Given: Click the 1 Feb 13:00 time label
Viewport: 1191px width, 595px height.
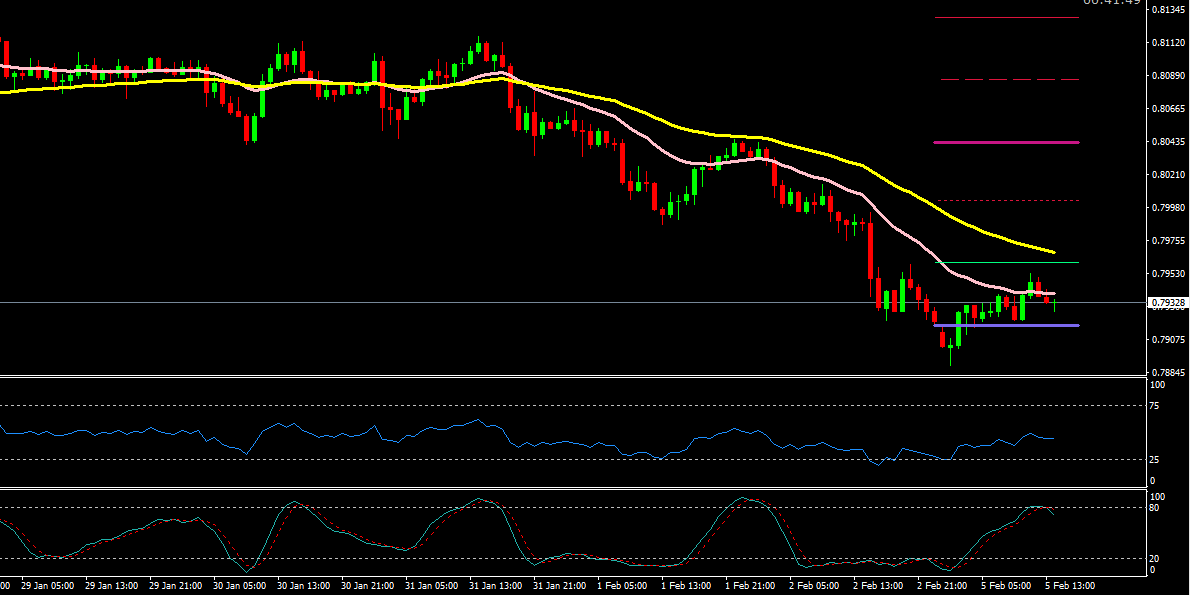Looking at the screenshot, I should (687, 587).
